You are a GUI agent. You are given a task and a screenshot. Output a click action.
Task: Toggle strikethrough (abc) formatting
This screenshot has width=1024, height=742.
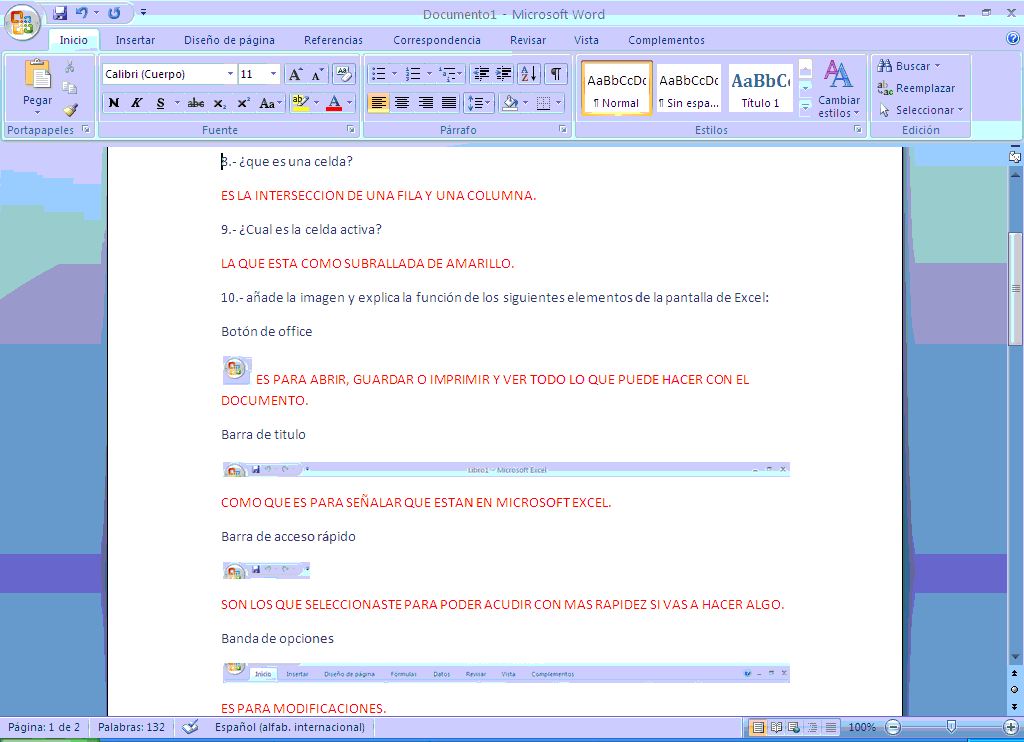196,103
